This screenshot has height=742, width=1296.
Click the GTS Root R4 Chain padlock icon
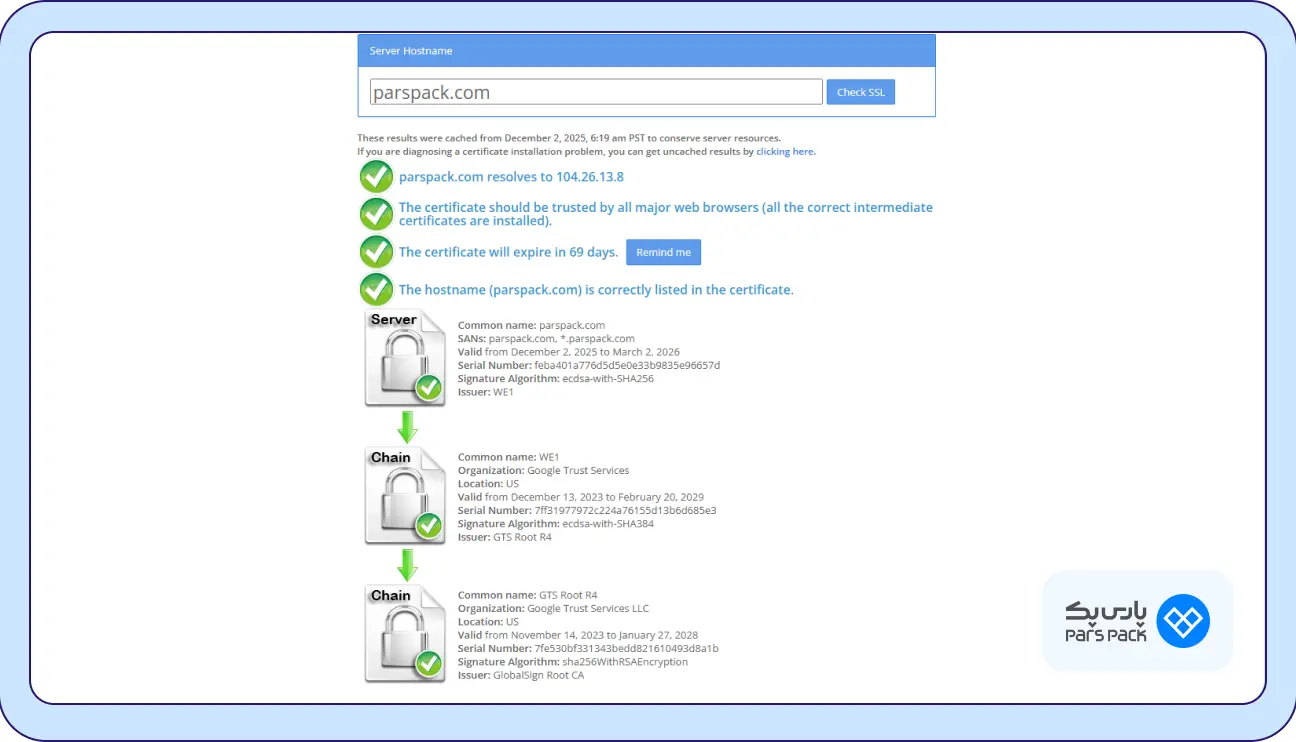click(405, 634)
